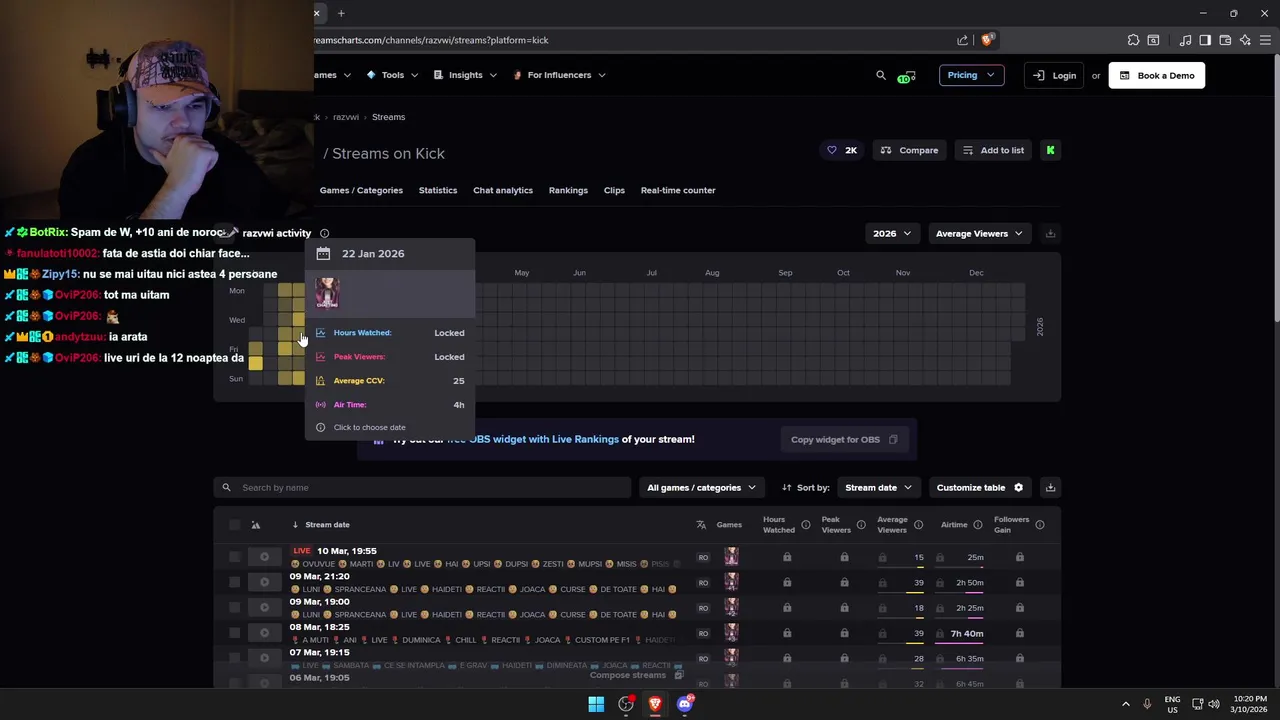1280x720 pixels.
Task: Show hidden system tray icons chevron
Action: (x=1126, y=704)
